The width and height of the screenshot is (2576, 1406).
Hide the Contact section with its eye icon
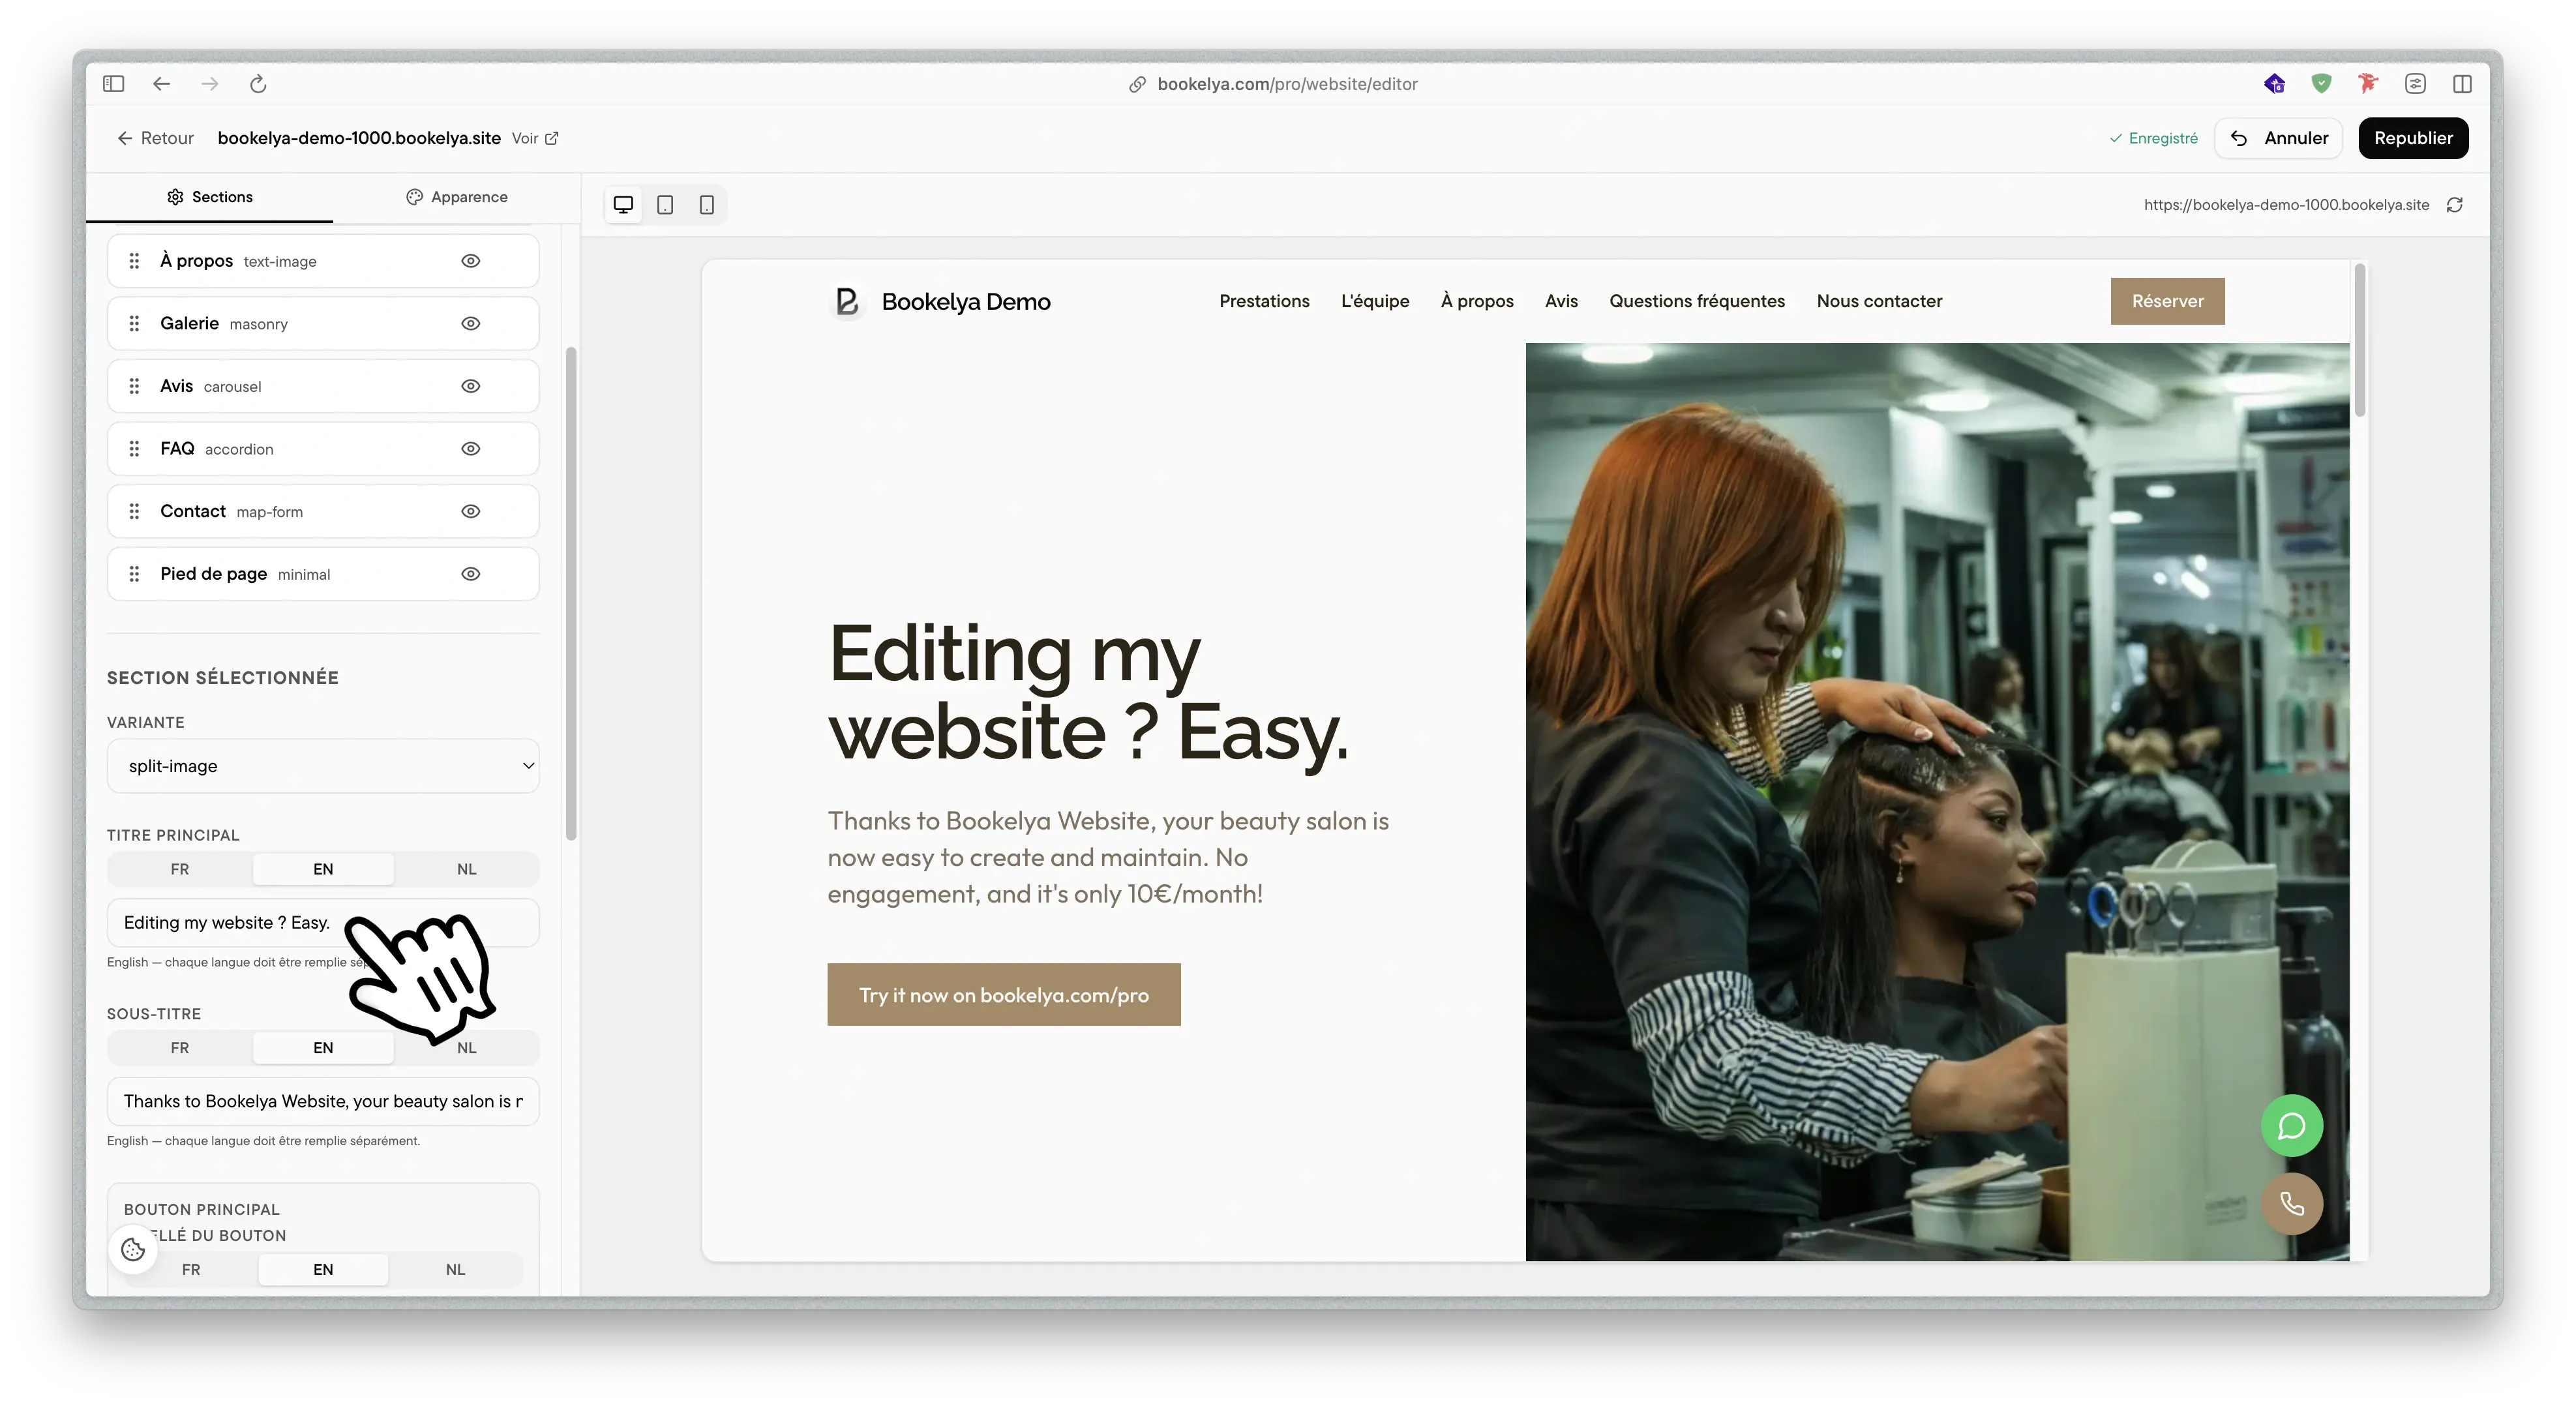click(x=470, y=511)
